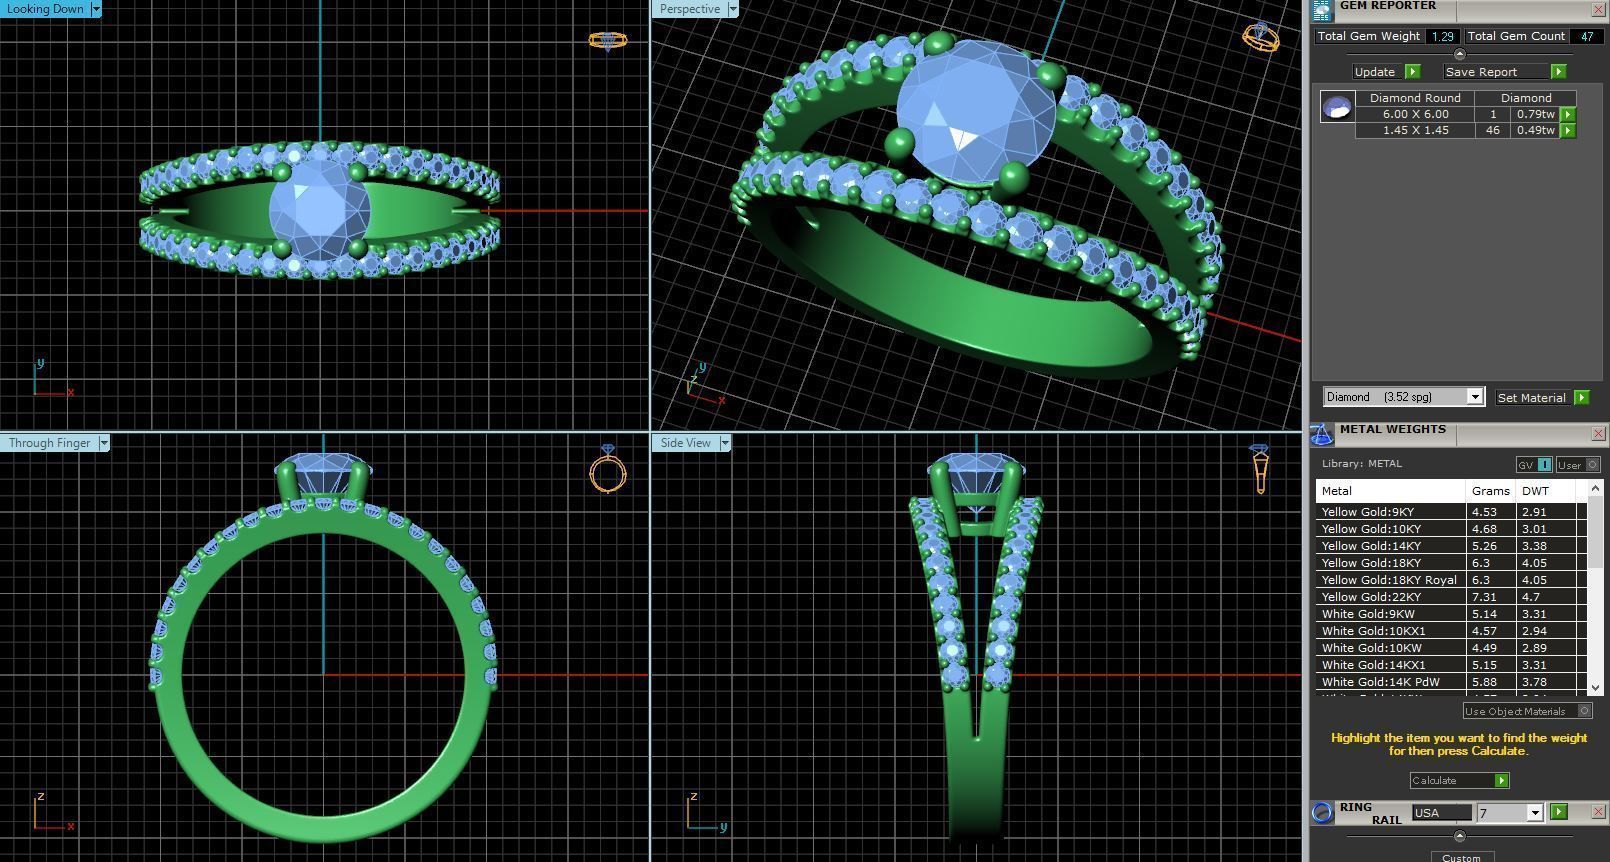1610x862 pixels.
Task: Click the green arrow for the 0.49tw row
Action: (x=1568, y=130)
